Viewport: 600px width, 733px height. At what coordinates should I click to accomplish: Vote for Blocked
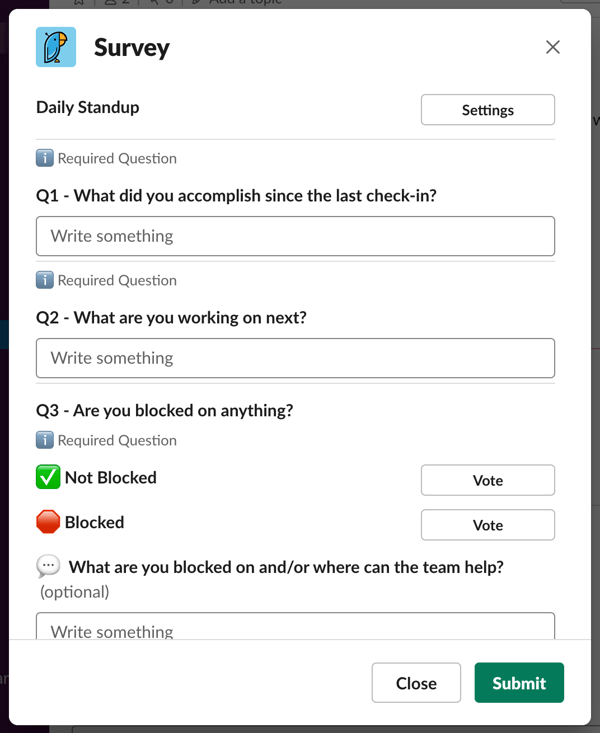tap(488, 525)
